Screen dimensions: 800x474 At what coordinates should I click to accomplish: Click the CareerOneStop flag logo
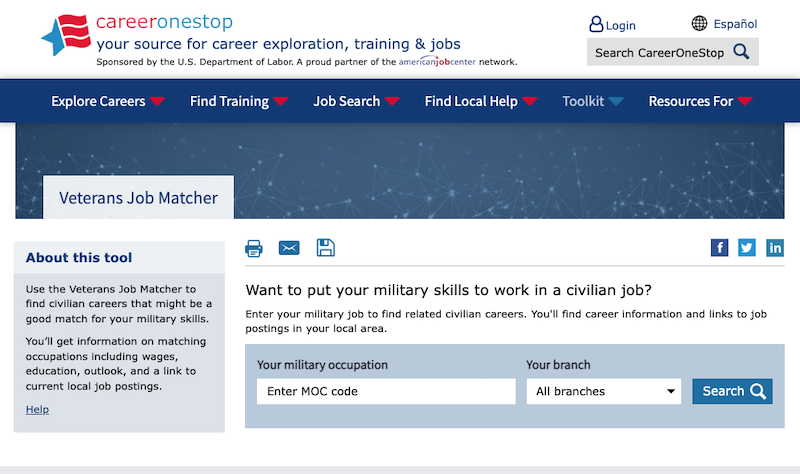[66, 35]
